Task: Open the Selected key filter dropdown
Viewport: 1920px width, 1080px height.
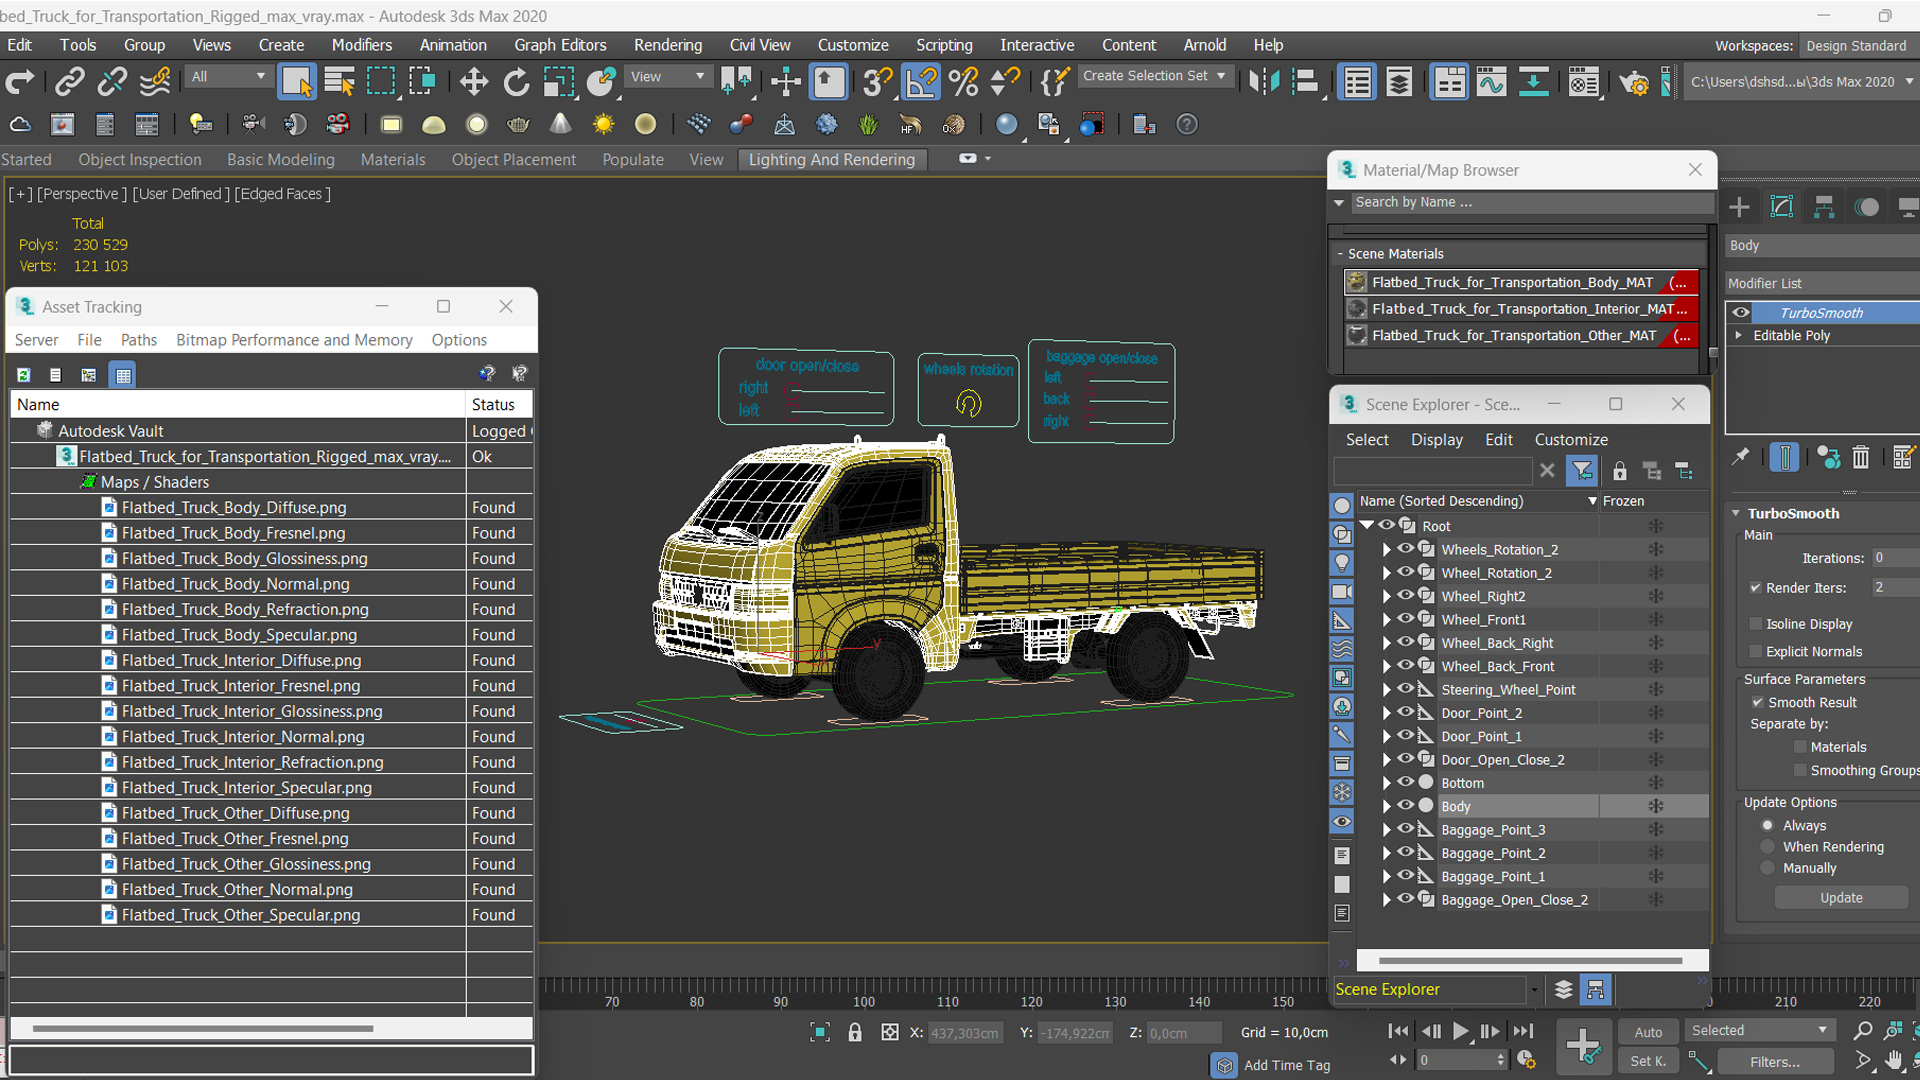Action: tap(1759, 1030)
